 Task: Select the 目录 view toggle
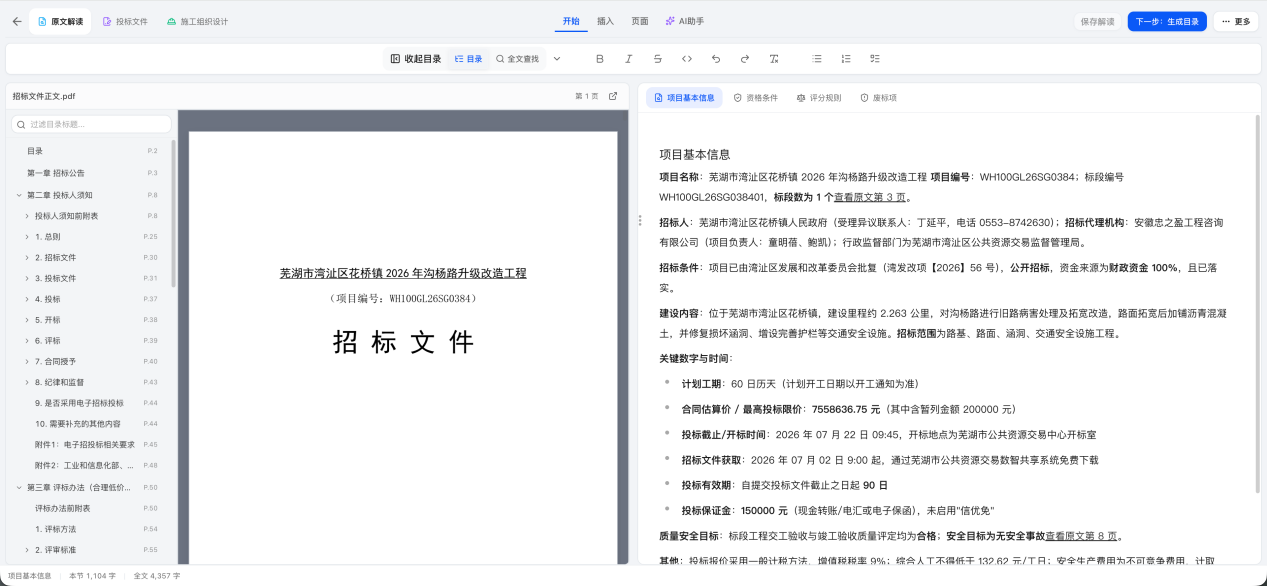point(468,59)
